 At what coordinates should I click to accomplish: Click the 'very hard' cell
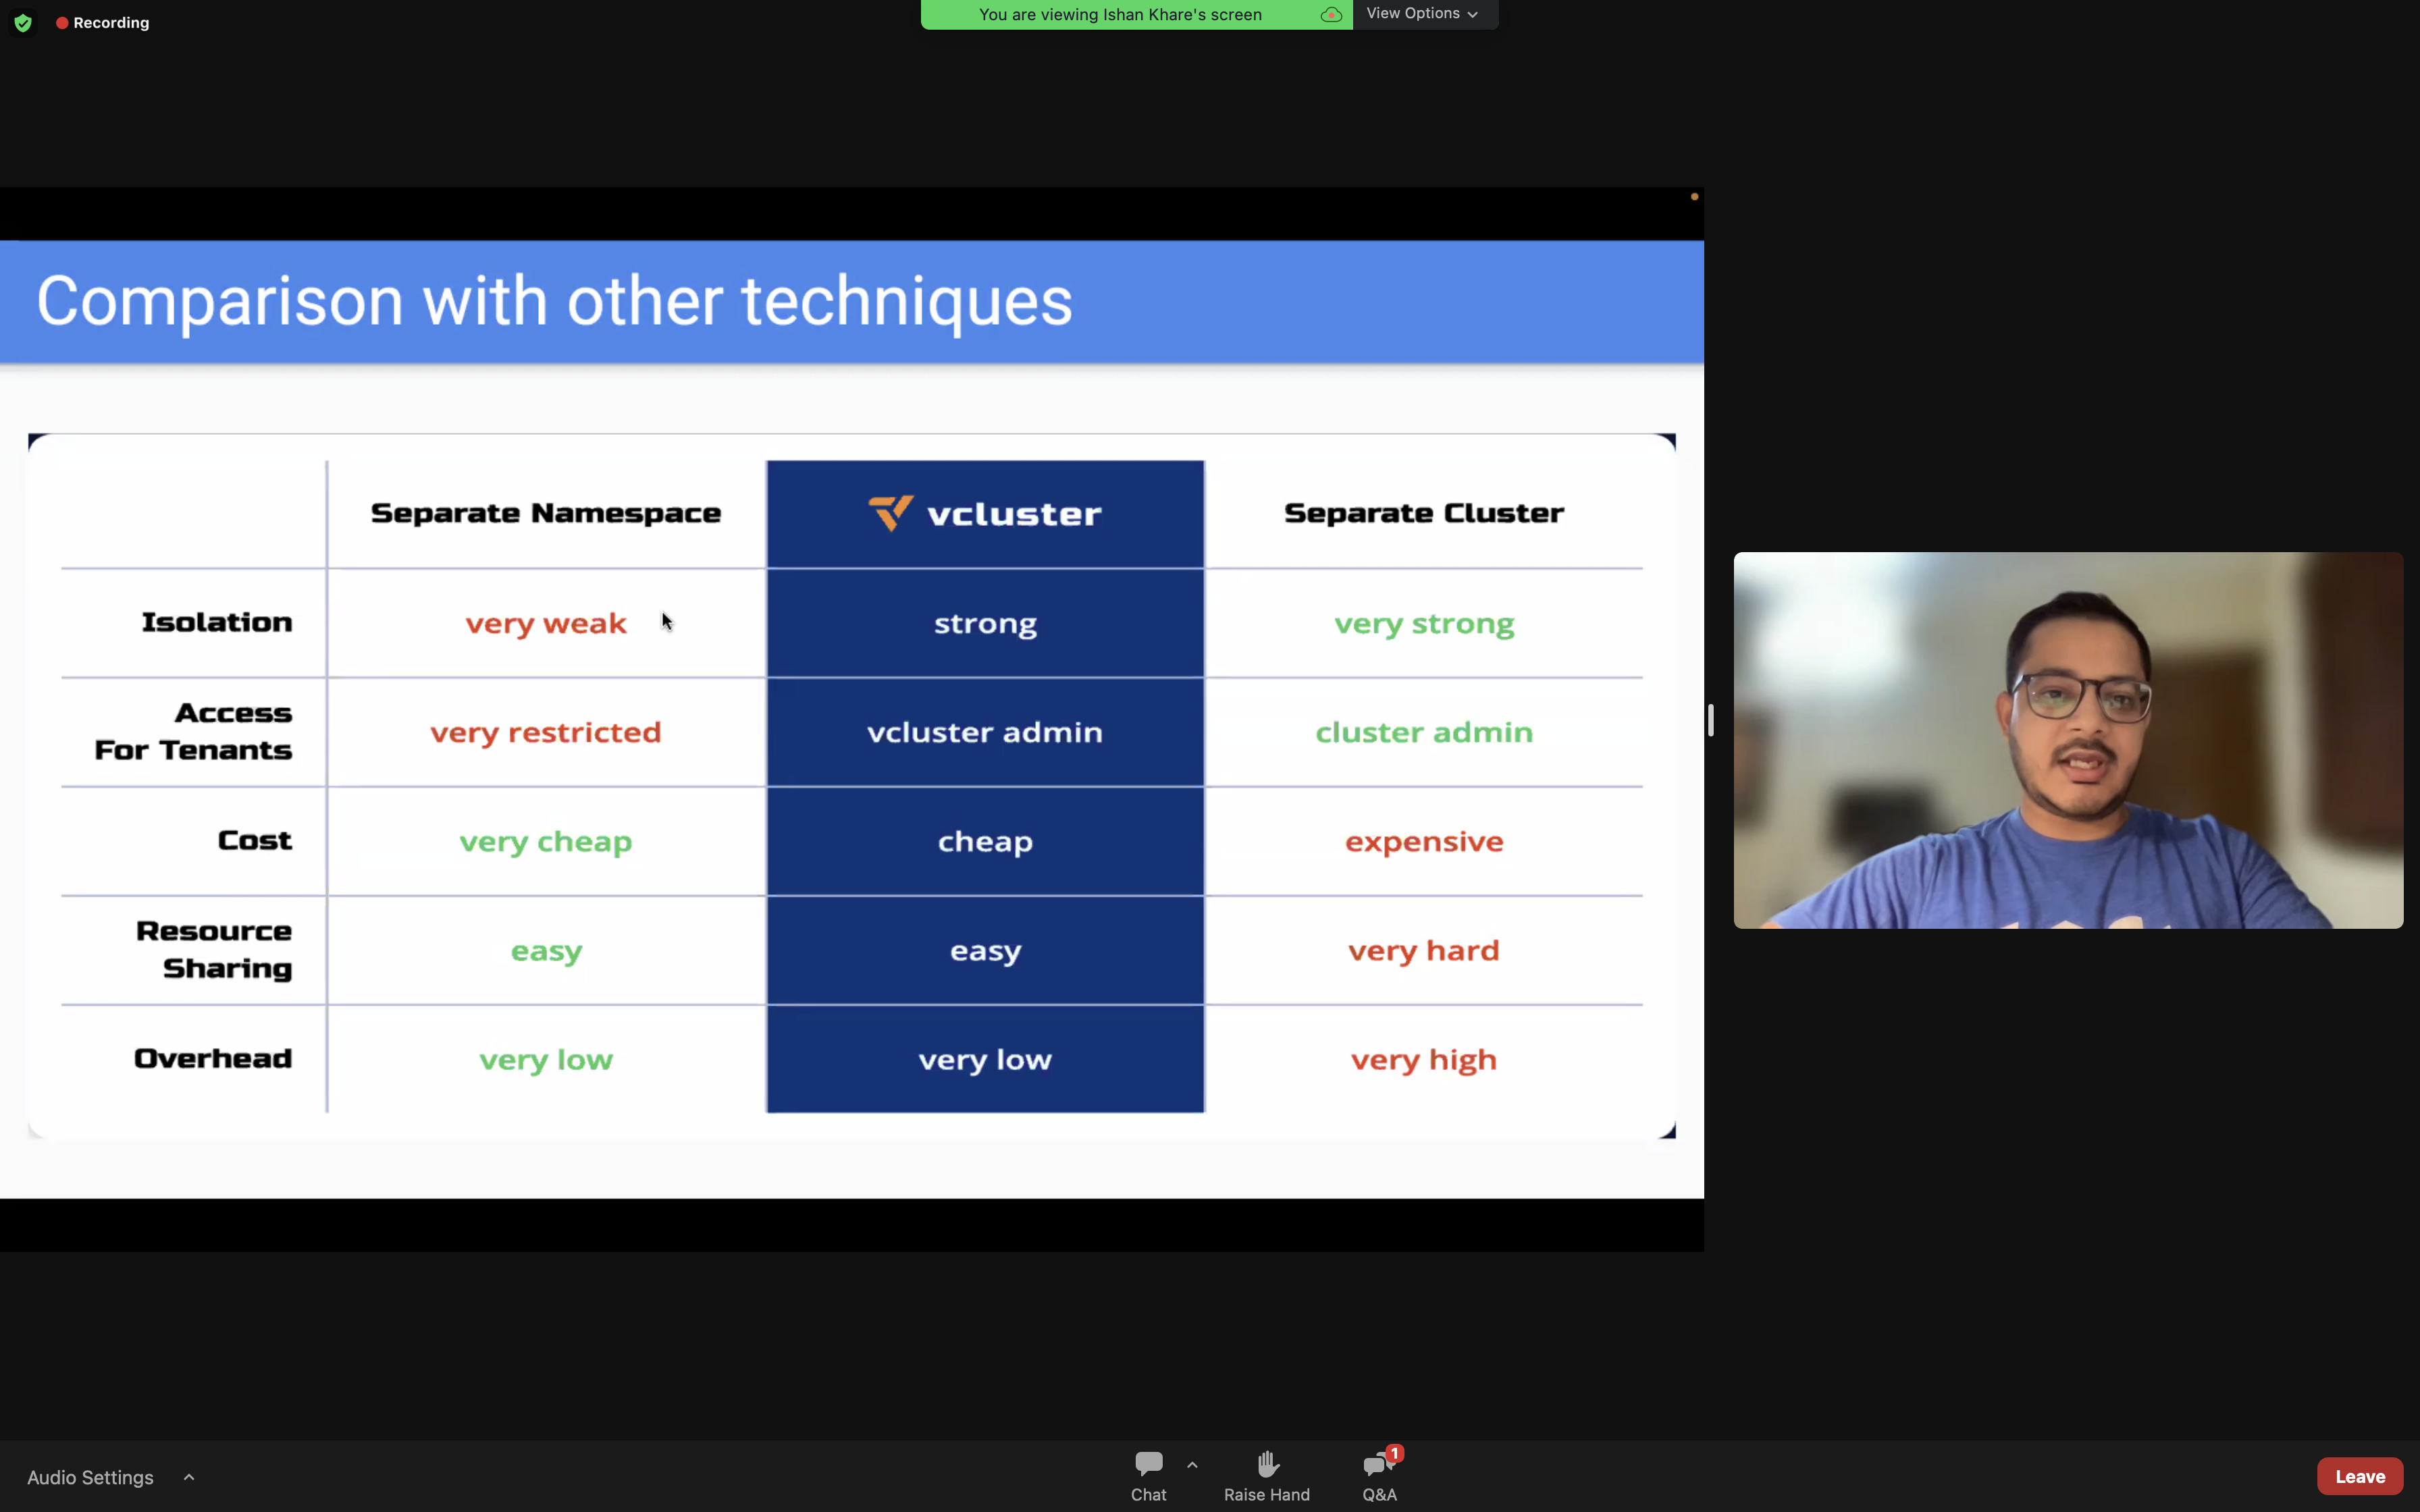pyautogui.click(x=1424, y=950)
